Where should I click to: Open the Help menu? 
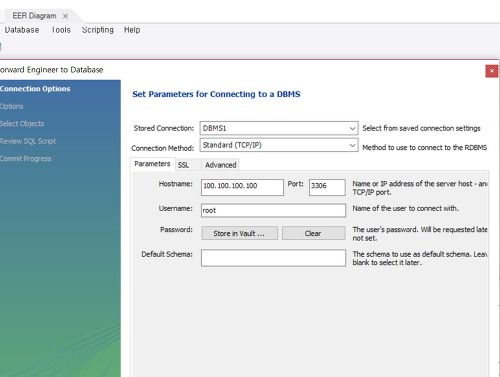132,30
